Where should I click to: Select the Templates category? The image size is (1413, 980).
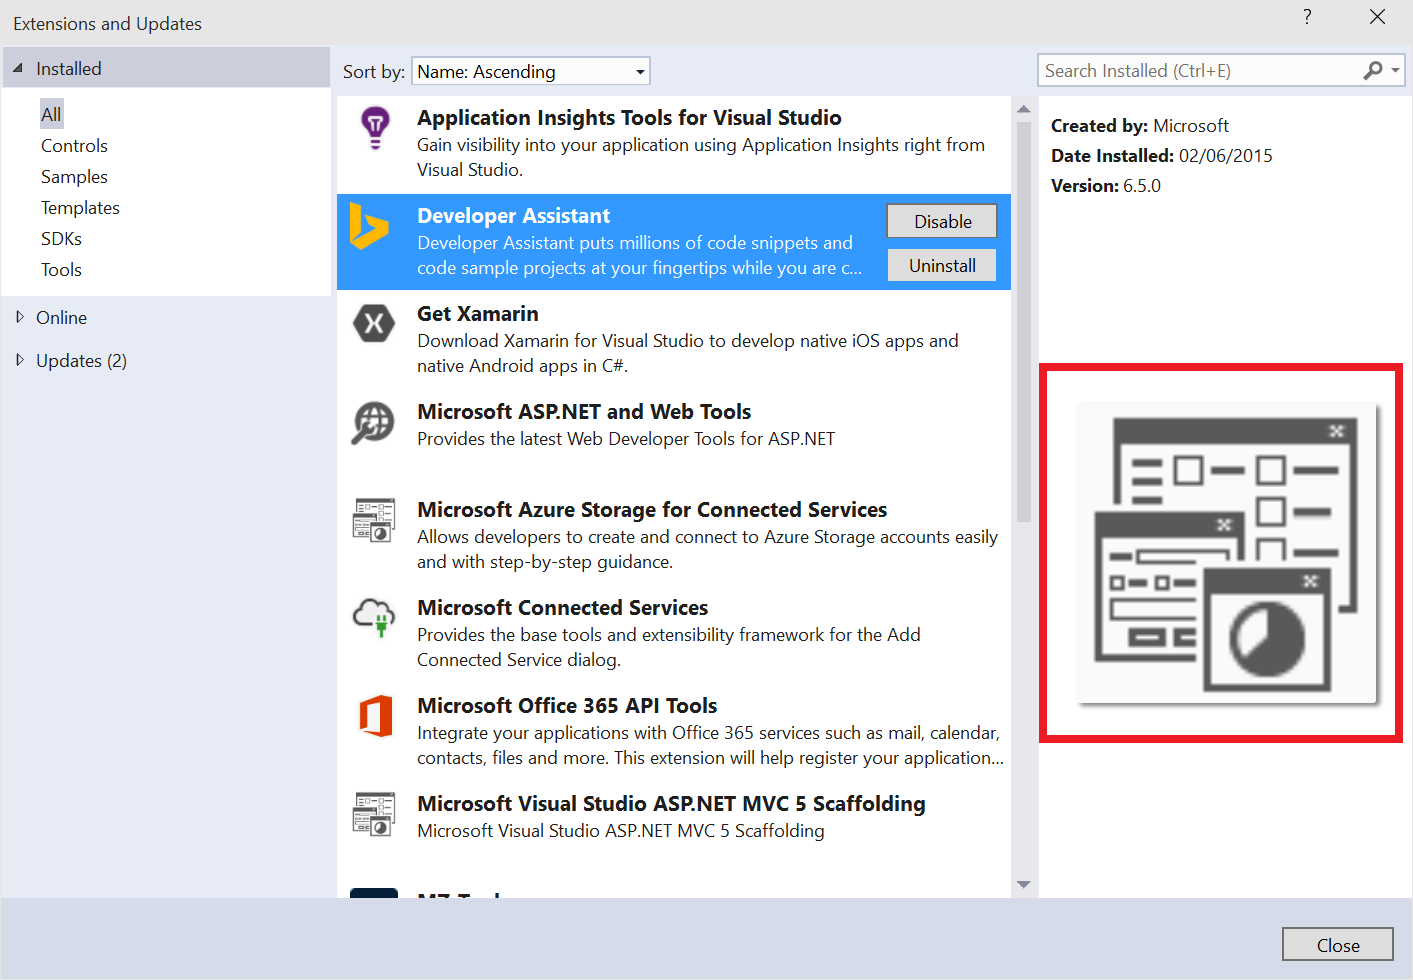(x=80, y=207)
